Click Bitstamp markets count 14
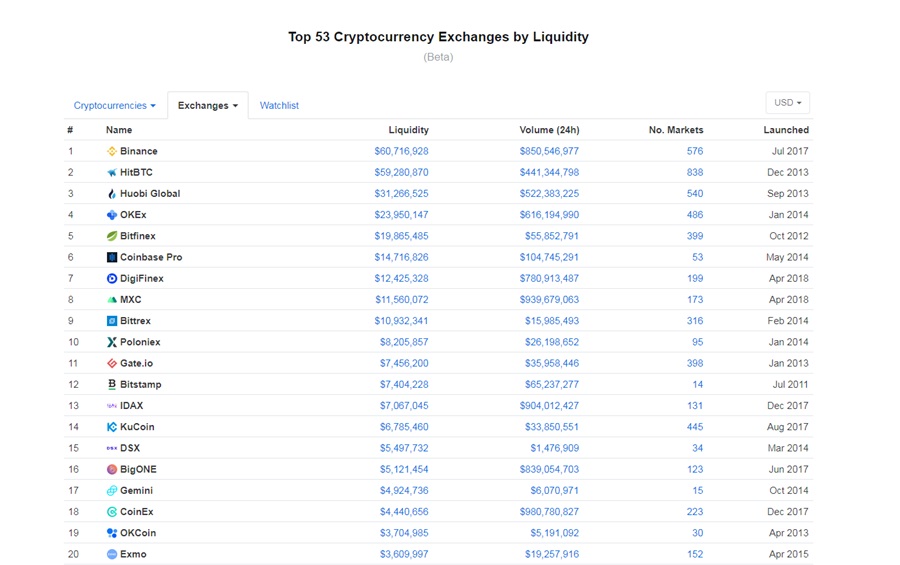 point(697,384)
